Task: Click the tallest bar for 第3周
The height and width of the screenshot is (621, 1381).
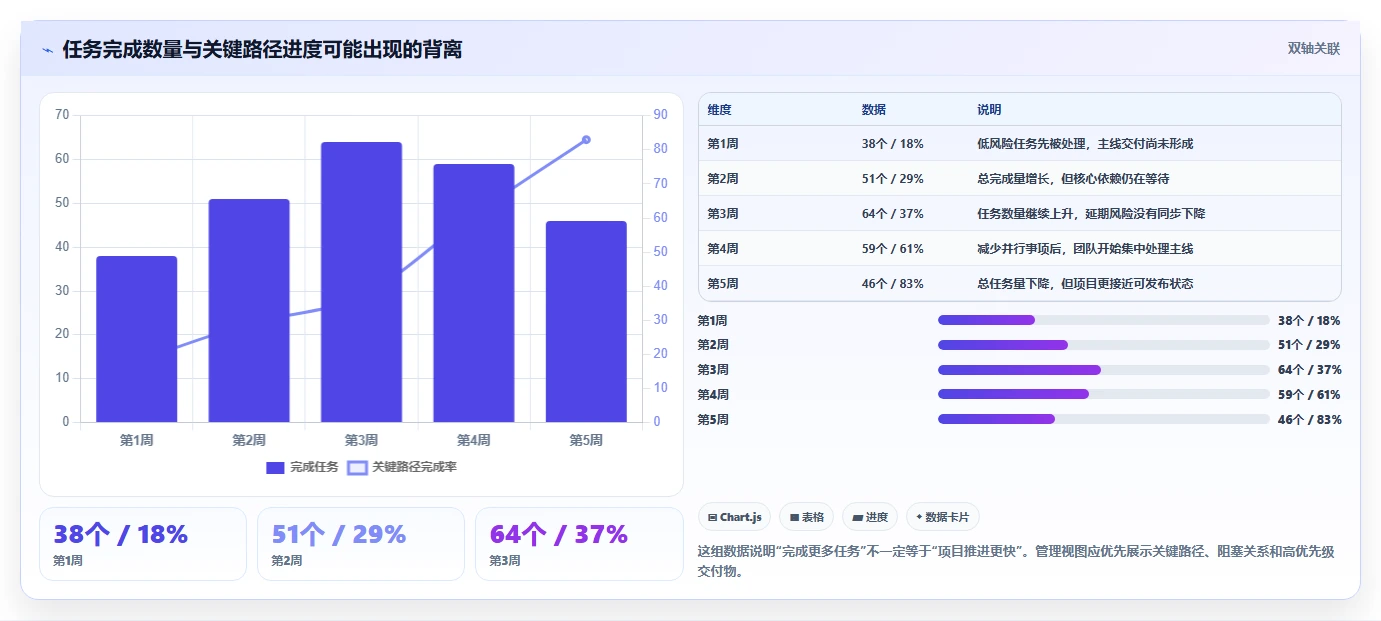Action: 361,282
